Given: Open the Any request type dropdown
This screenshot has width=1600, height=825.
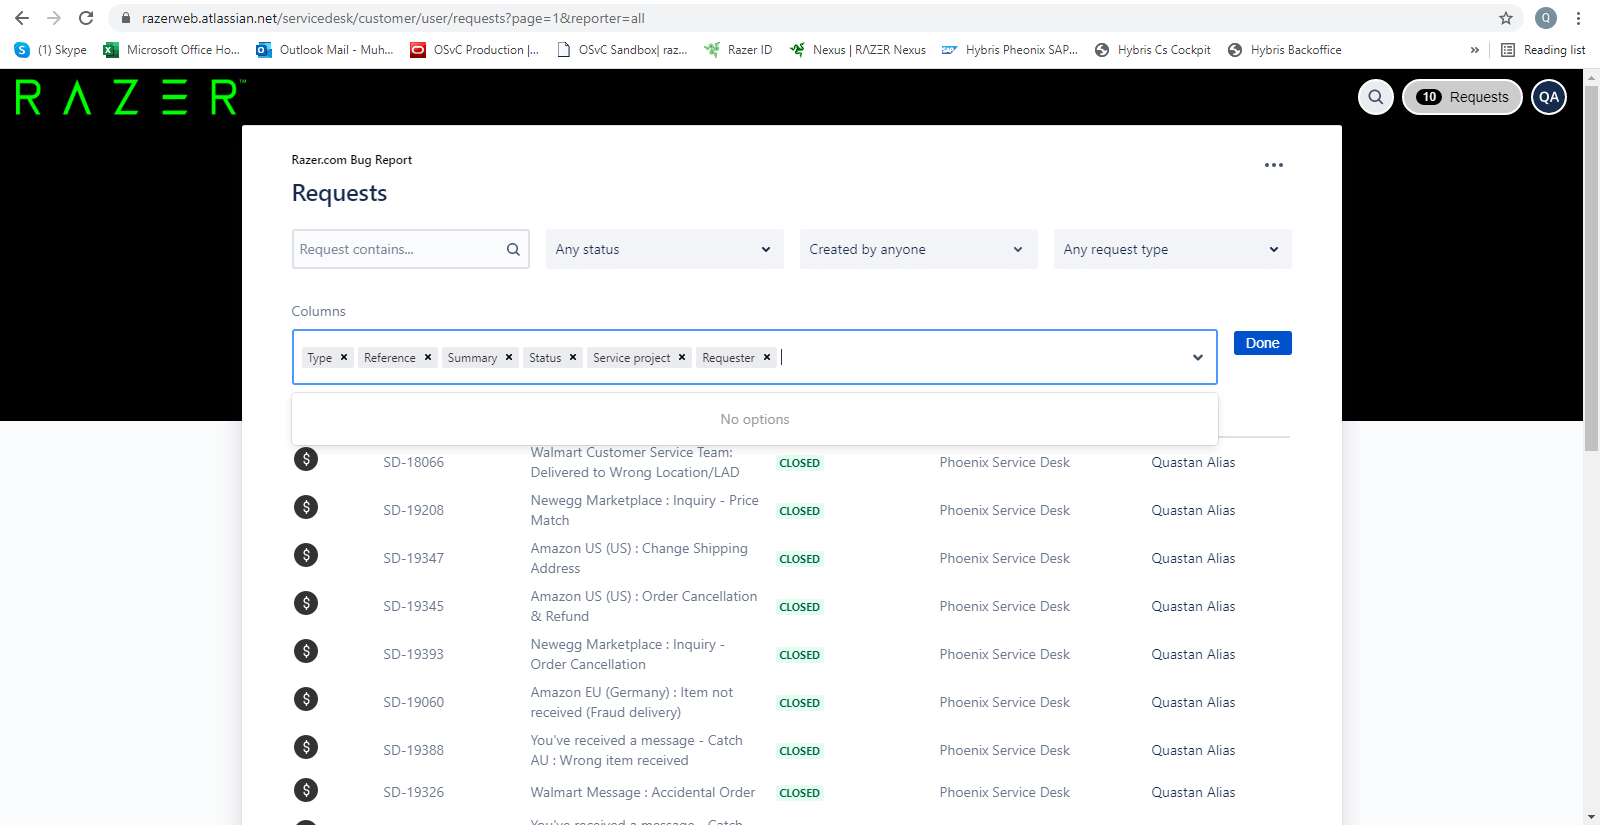Looking at the screenshot, I should [x=1172, y=249].
